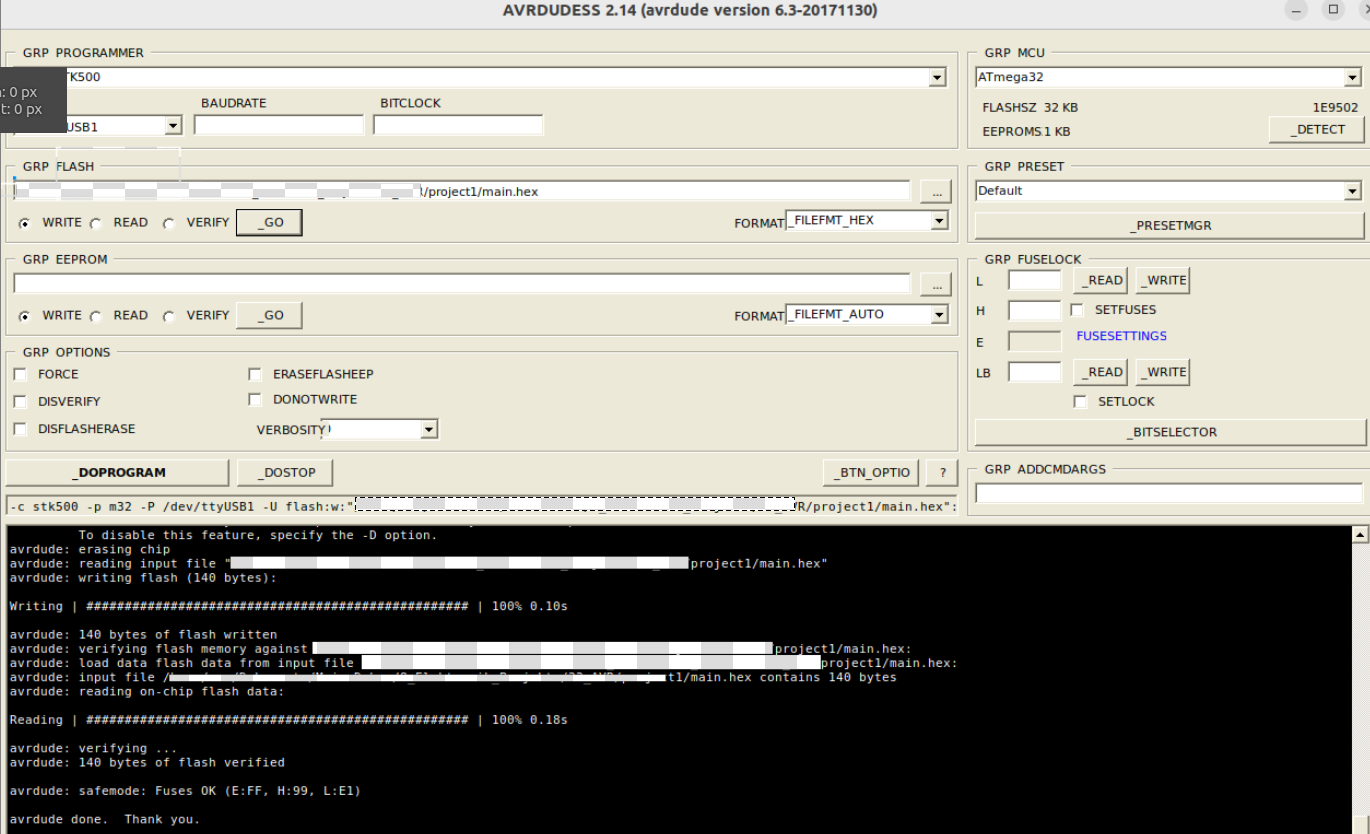Screen dimensions: 1370x834
Task: Click the L fuse input field
Action: pos(1034,280)
